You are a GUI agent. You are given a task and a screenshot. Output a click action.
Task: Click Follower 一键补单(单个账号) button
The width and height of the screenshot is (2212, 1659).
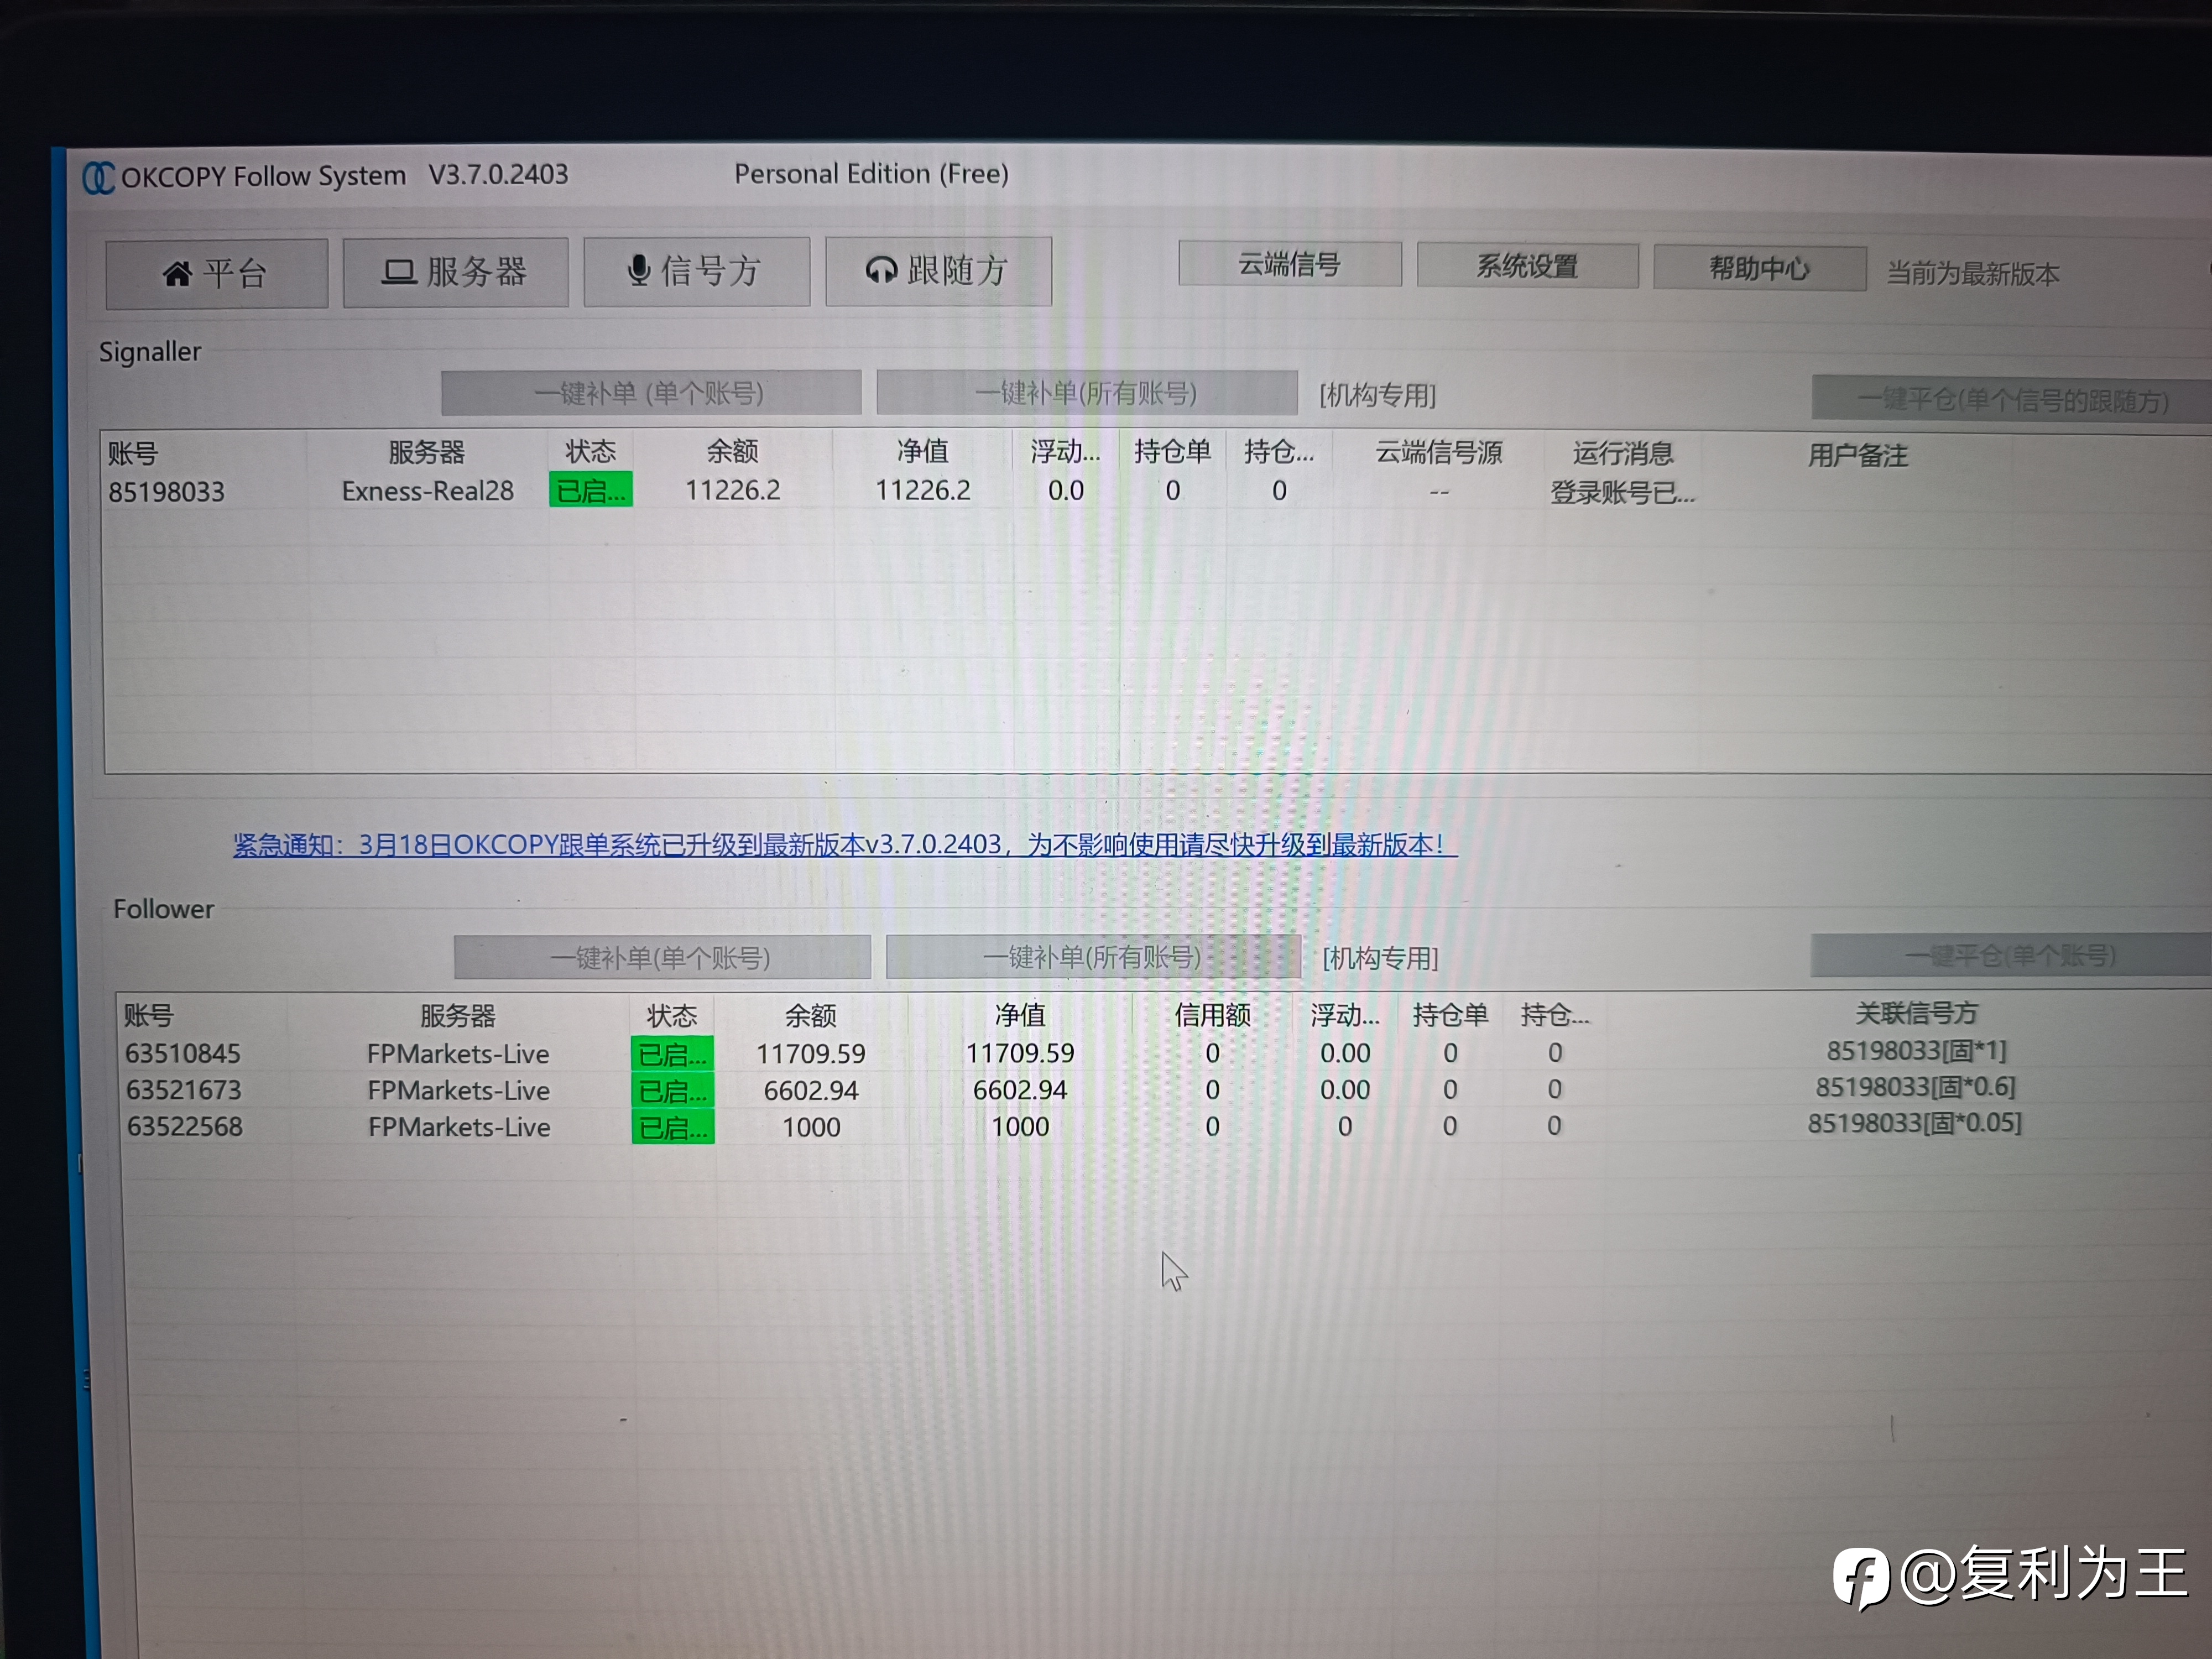661,958
